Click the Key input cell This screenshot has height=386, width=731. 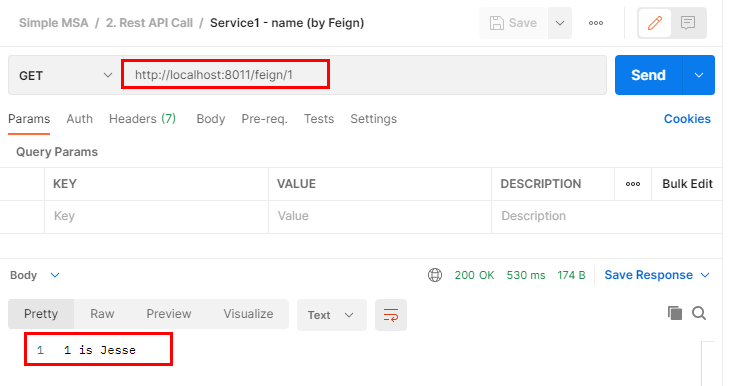(x=156, y=216)
